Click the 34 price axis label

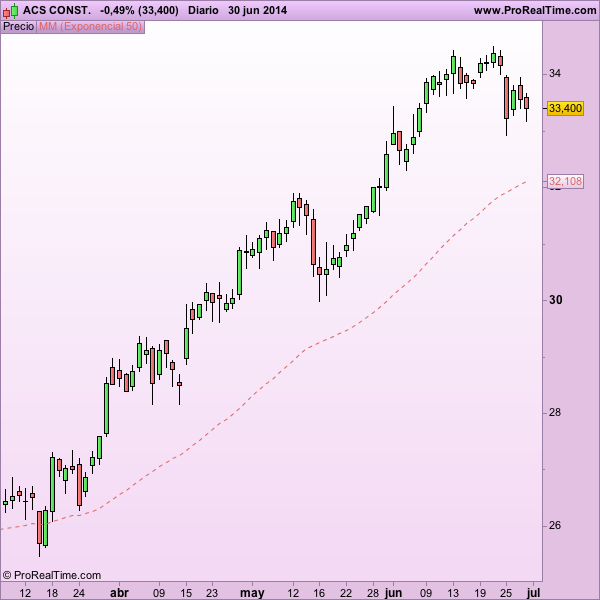coord(555,73)
